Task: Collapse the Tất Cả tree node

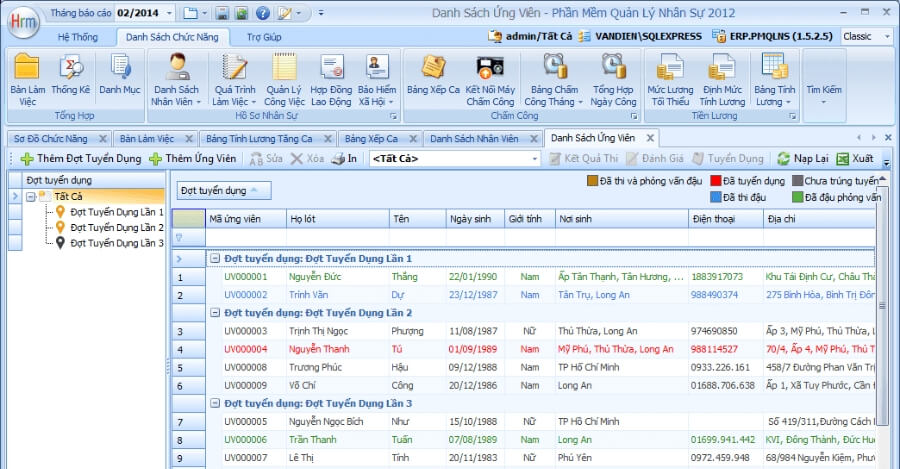Action: point(32,197)
